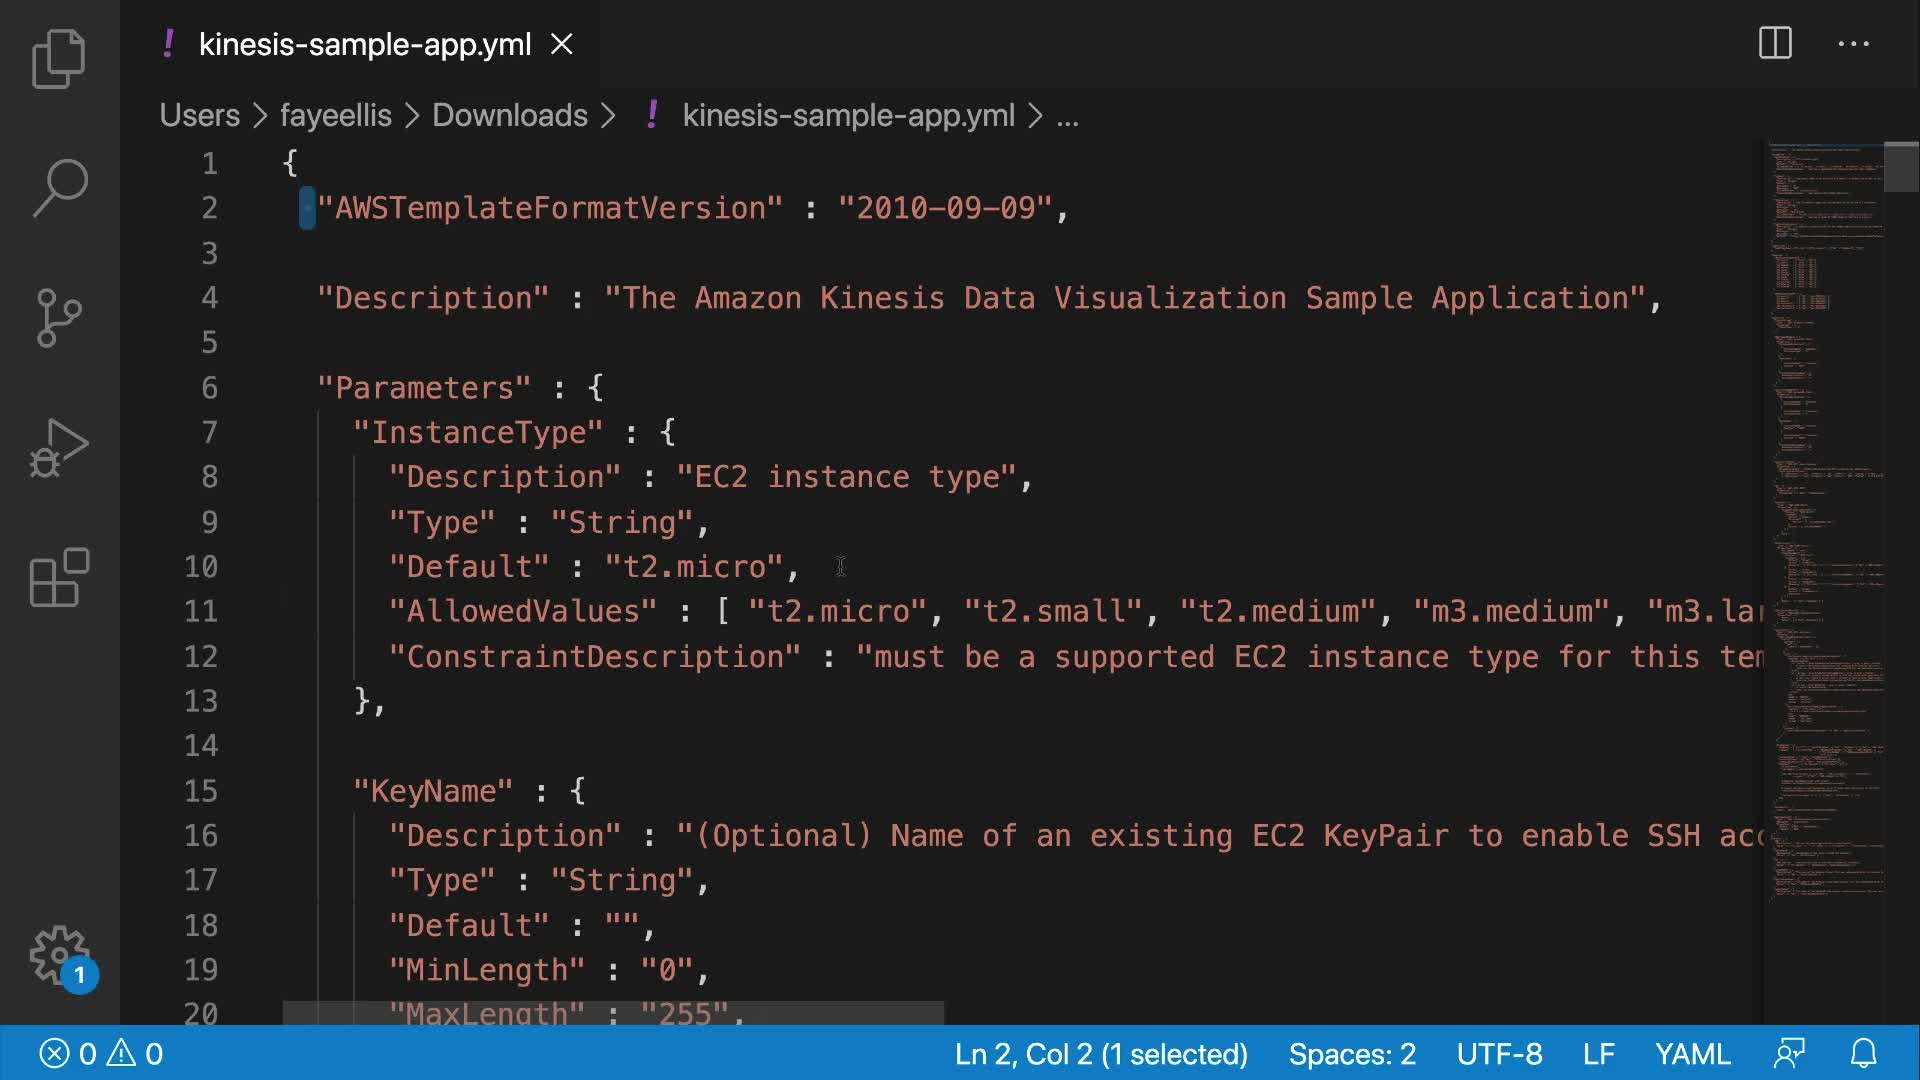Open the Explorer files icon

[59, 58]
